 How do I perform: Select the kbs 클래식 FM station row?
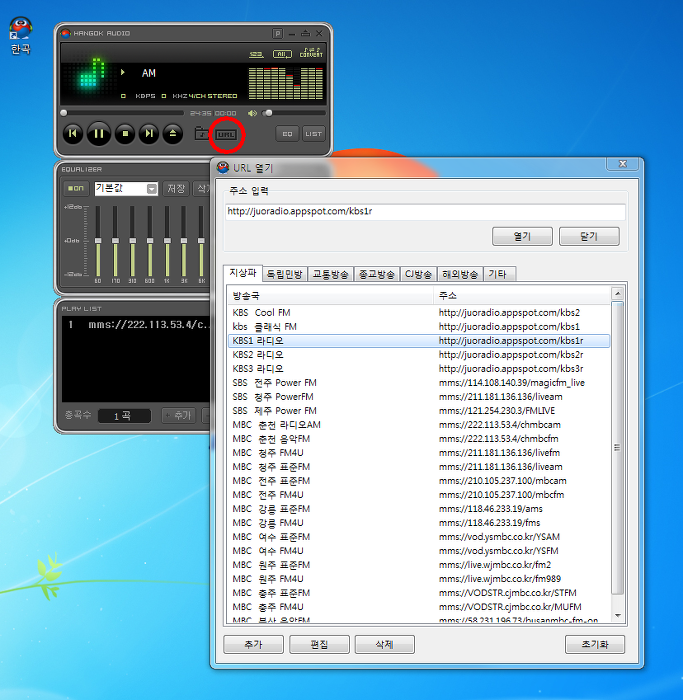[x=419, y=327]
